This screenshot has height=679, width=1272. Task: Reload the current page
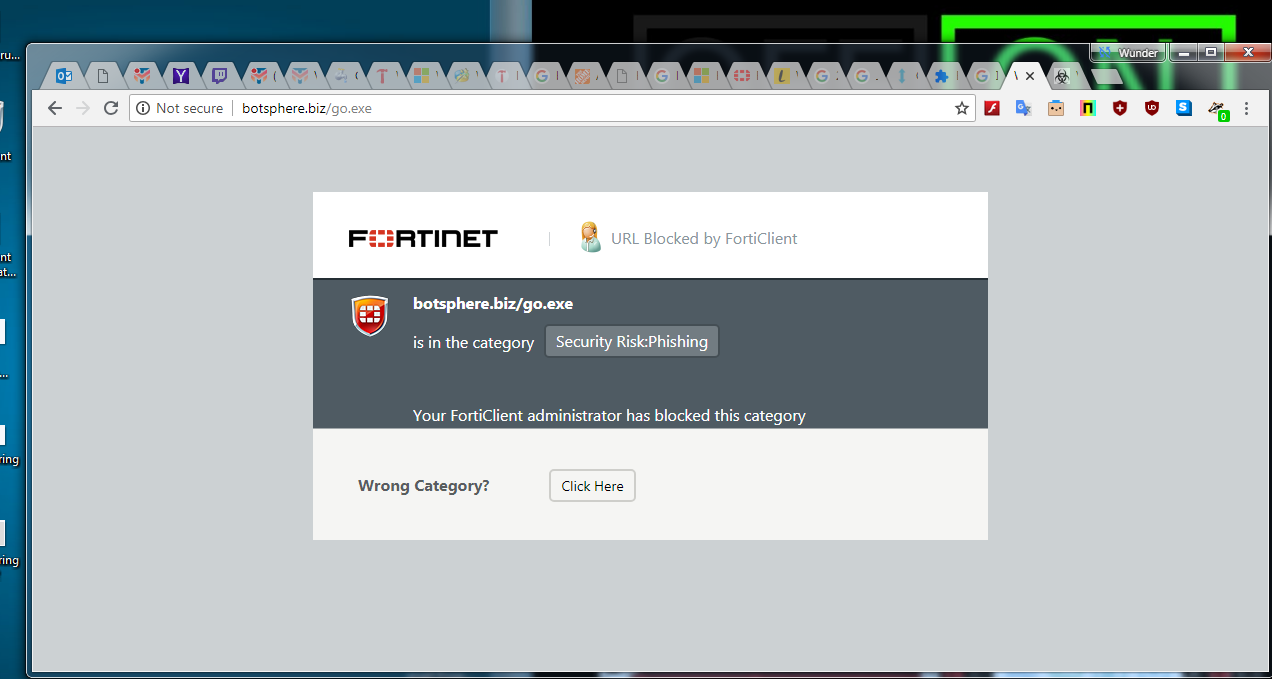click(x=111, y=108)
